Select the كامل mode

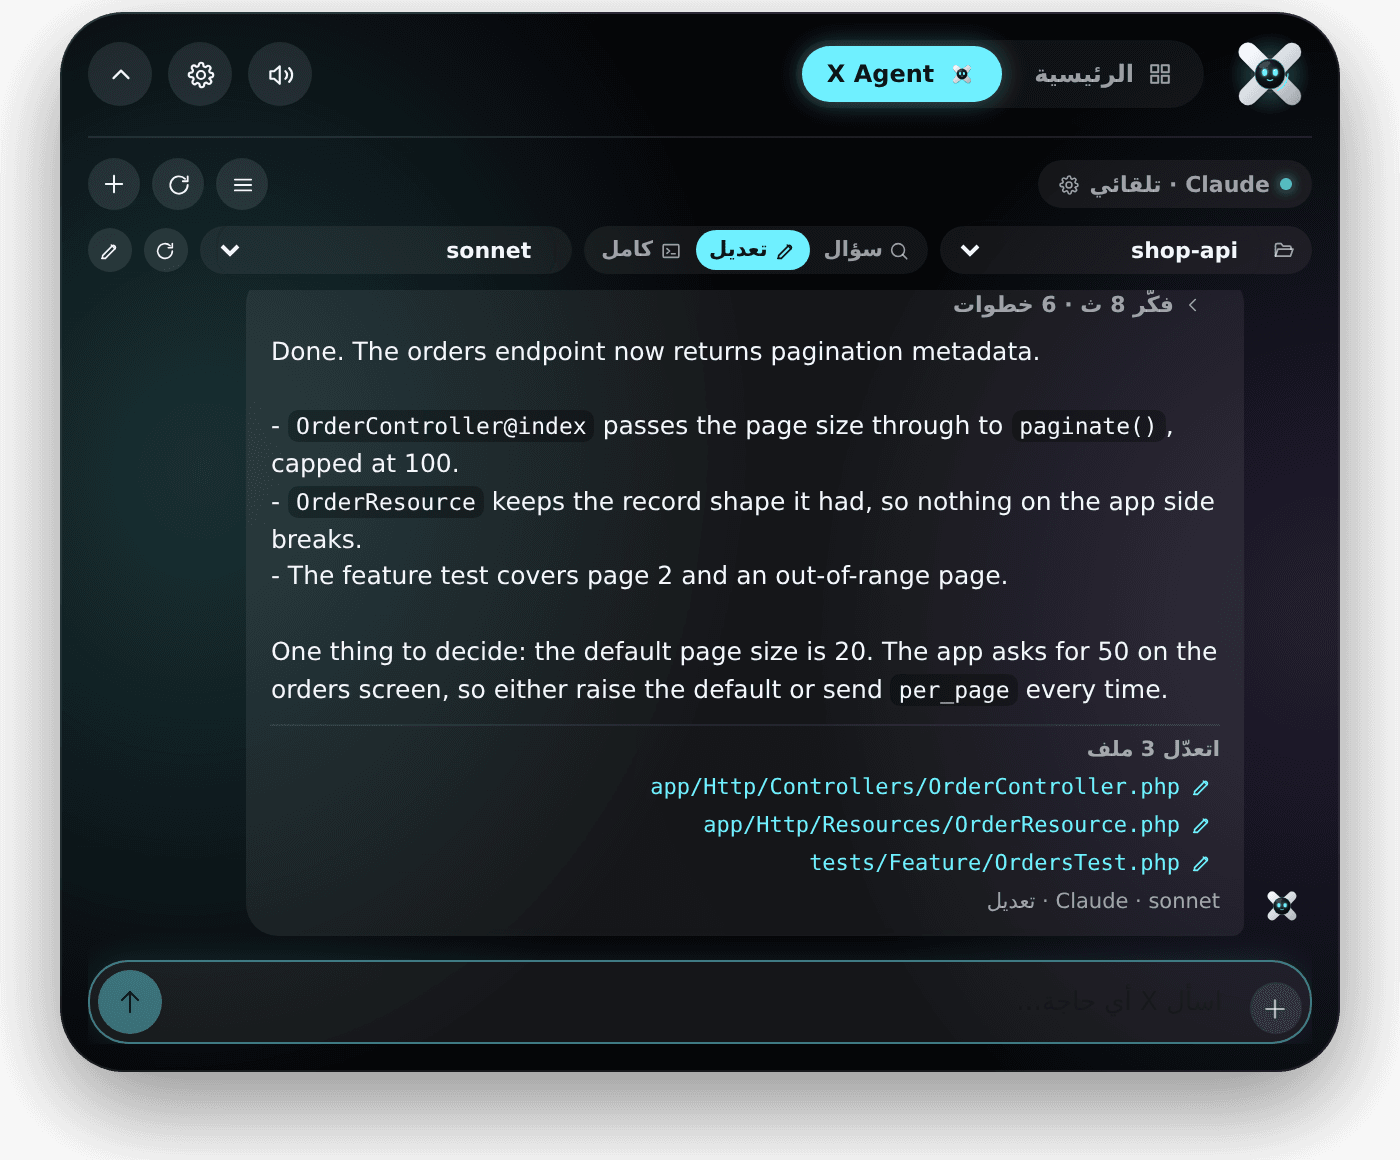pos(640,250)
